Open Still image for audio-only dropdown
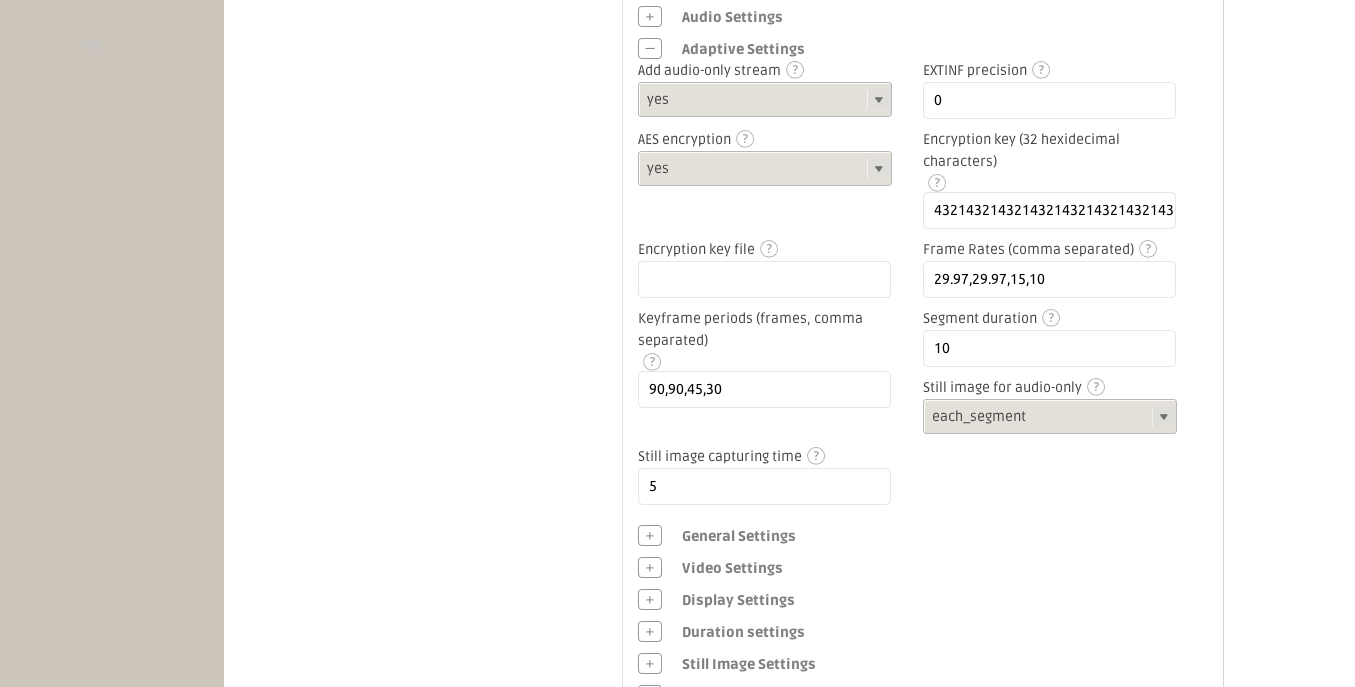Screen dimensions: 1355x687 pyautogui.click(x=1049, y=417)
